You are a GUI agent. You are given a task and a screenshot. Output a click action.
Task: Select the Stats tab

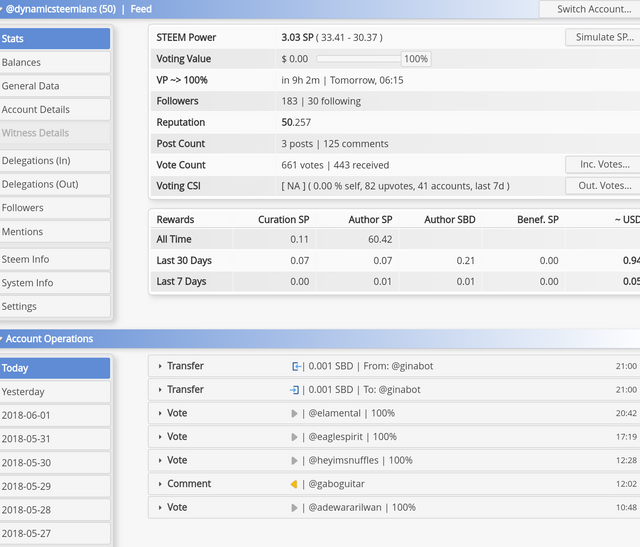click(55, 39)
